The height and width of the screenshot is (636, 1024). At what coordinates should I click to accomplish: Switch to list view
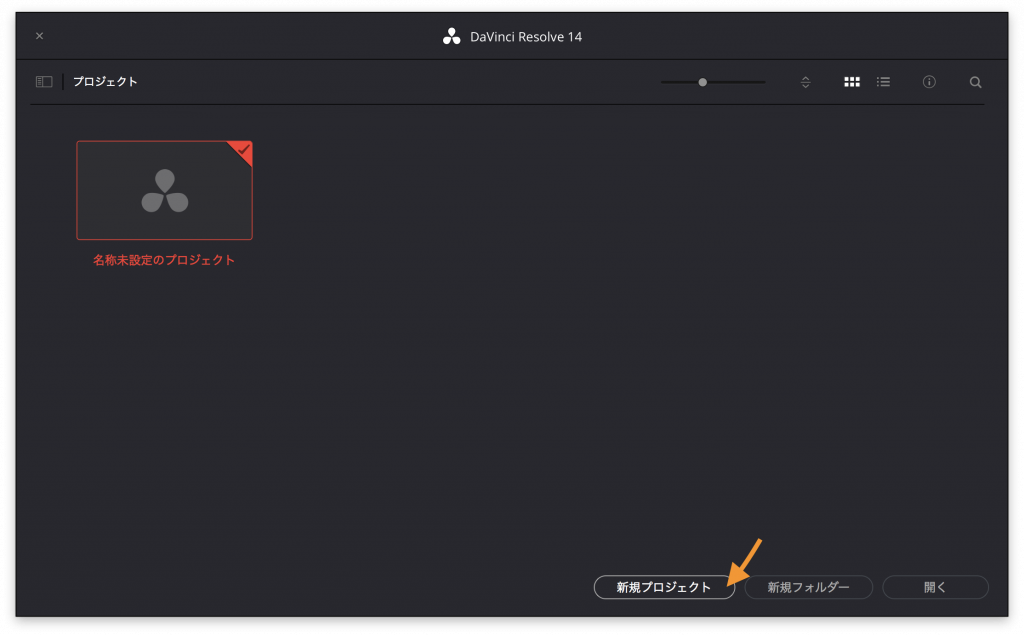pyautogui.click(x=884, y=82)
